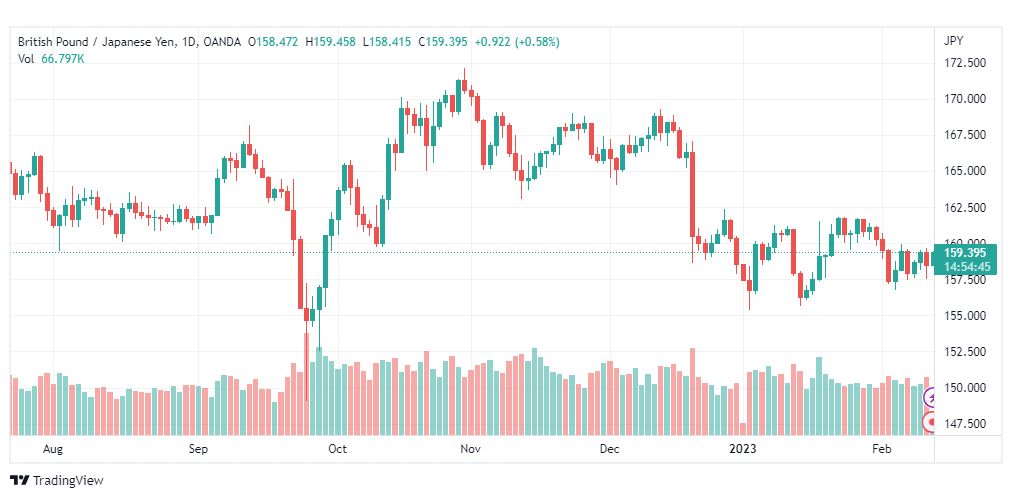Open the British Pound / Japanese Yen symbol title
1012x498 pixels.
[x=97, y=42]
